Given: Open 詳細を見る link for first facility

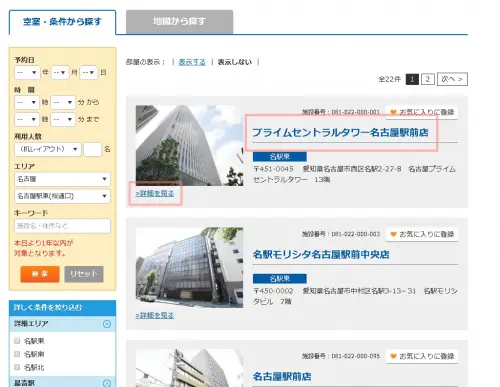Looking at the screenshot, I should pyautogui.click(x=155, y=193).
